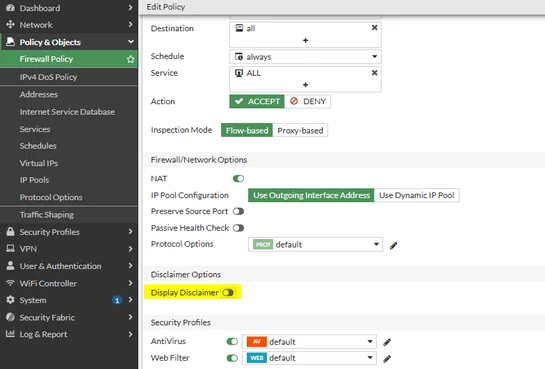Image resolution: width=545 pixels, height=369 pixels.
Task: Click the 'all' address object icon
Action: coord(239,28)
